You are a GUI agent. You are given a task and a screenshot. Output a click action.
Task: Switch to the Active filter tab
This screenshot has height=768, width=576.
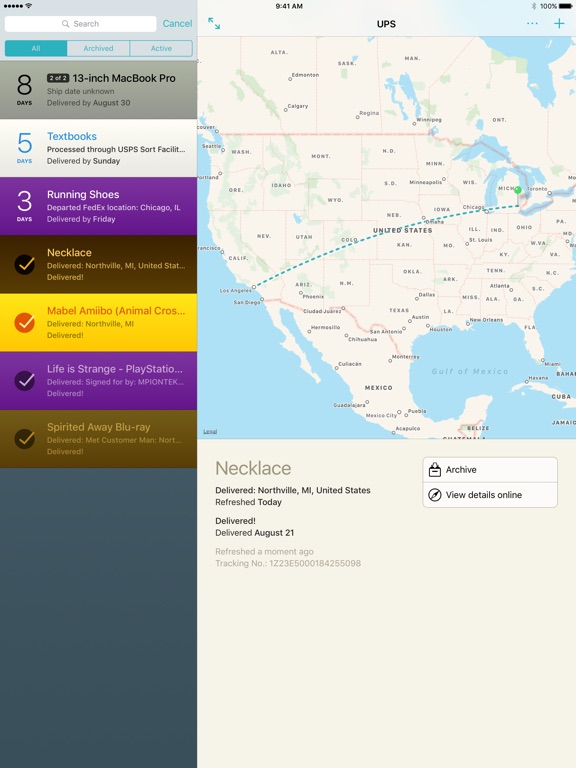point(161,48)
